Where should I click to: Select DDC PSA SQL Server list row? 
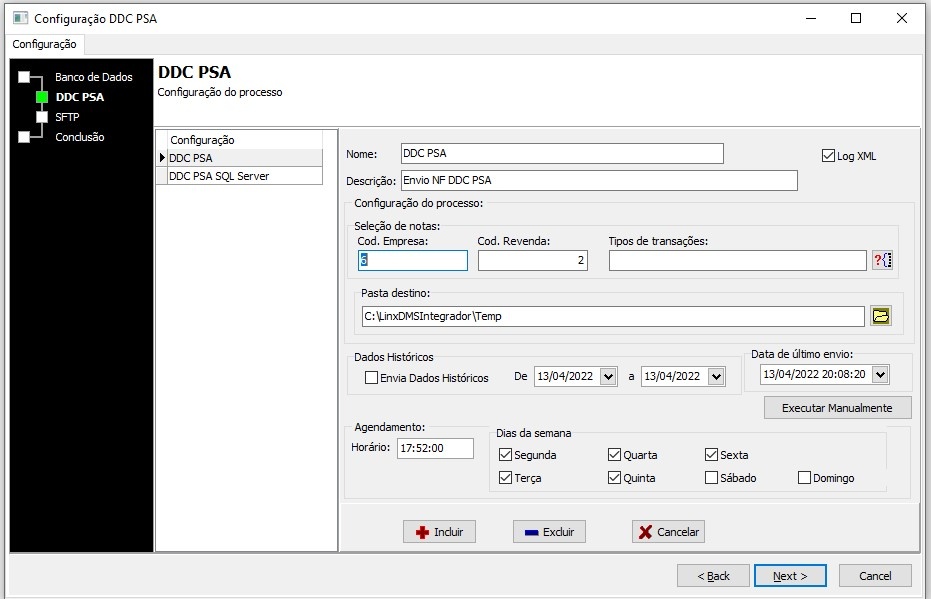coord(240,176)
